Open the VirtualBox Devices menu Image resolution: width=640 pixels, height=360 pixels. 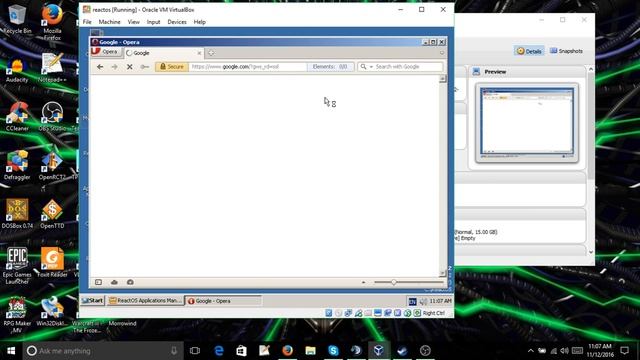coord(177,22)
